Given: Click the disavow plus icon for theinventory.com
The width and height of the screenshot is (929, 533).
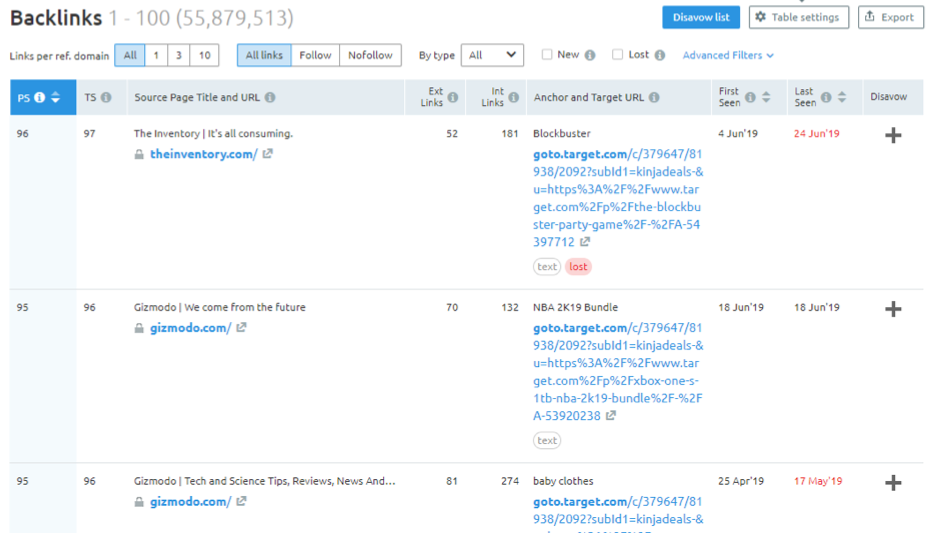Looking at the screenshot, I should coord(893,135).
